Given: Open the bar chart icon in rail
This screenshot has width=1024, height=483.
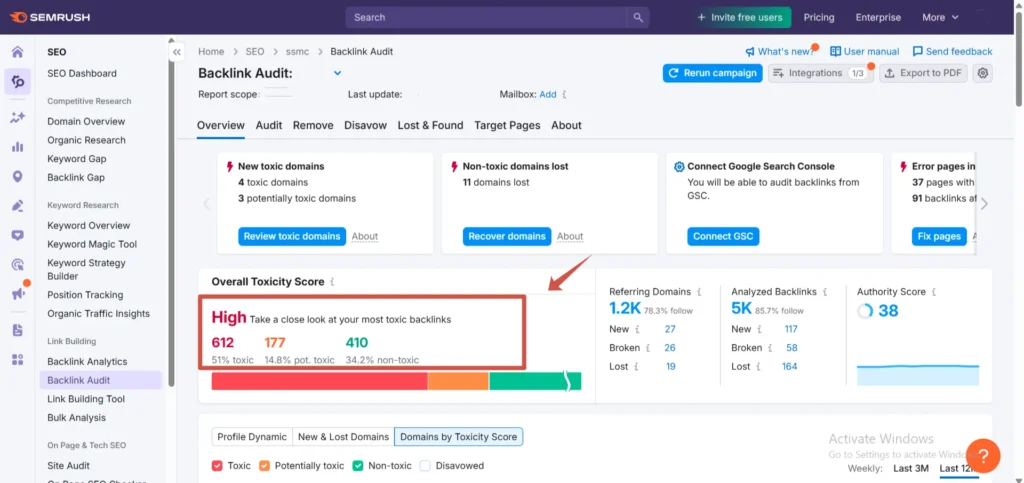Looking at the screenshot, I should (18, 147).
